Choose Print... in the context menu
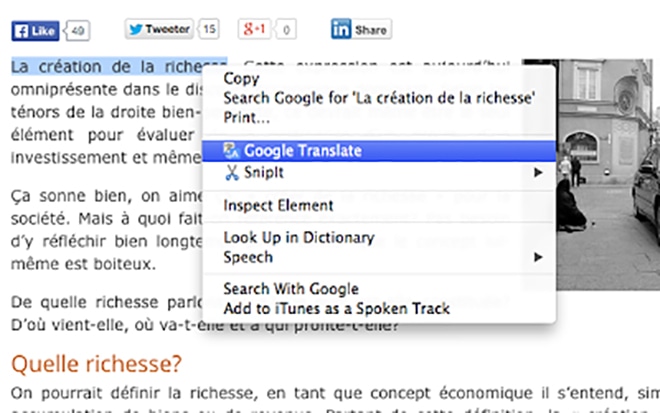The image size is (660, 413). click(x=246, y=118)
